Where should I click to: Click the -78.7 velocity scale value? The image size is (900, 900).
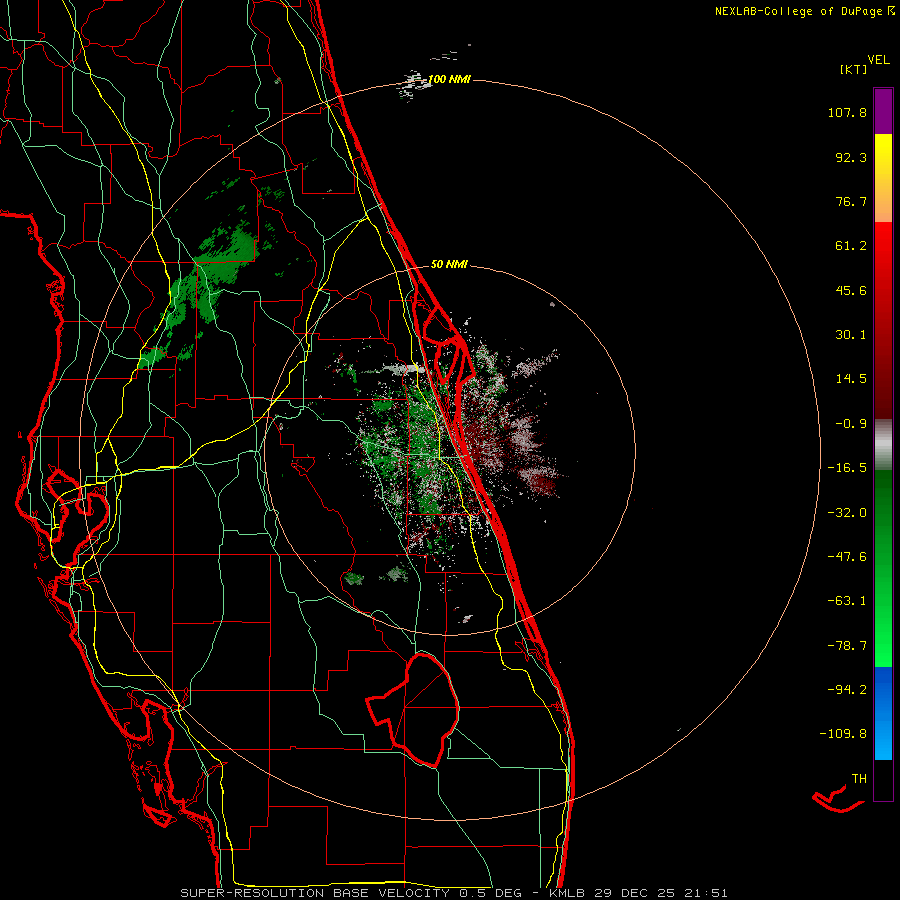click(x=847, y=646)
